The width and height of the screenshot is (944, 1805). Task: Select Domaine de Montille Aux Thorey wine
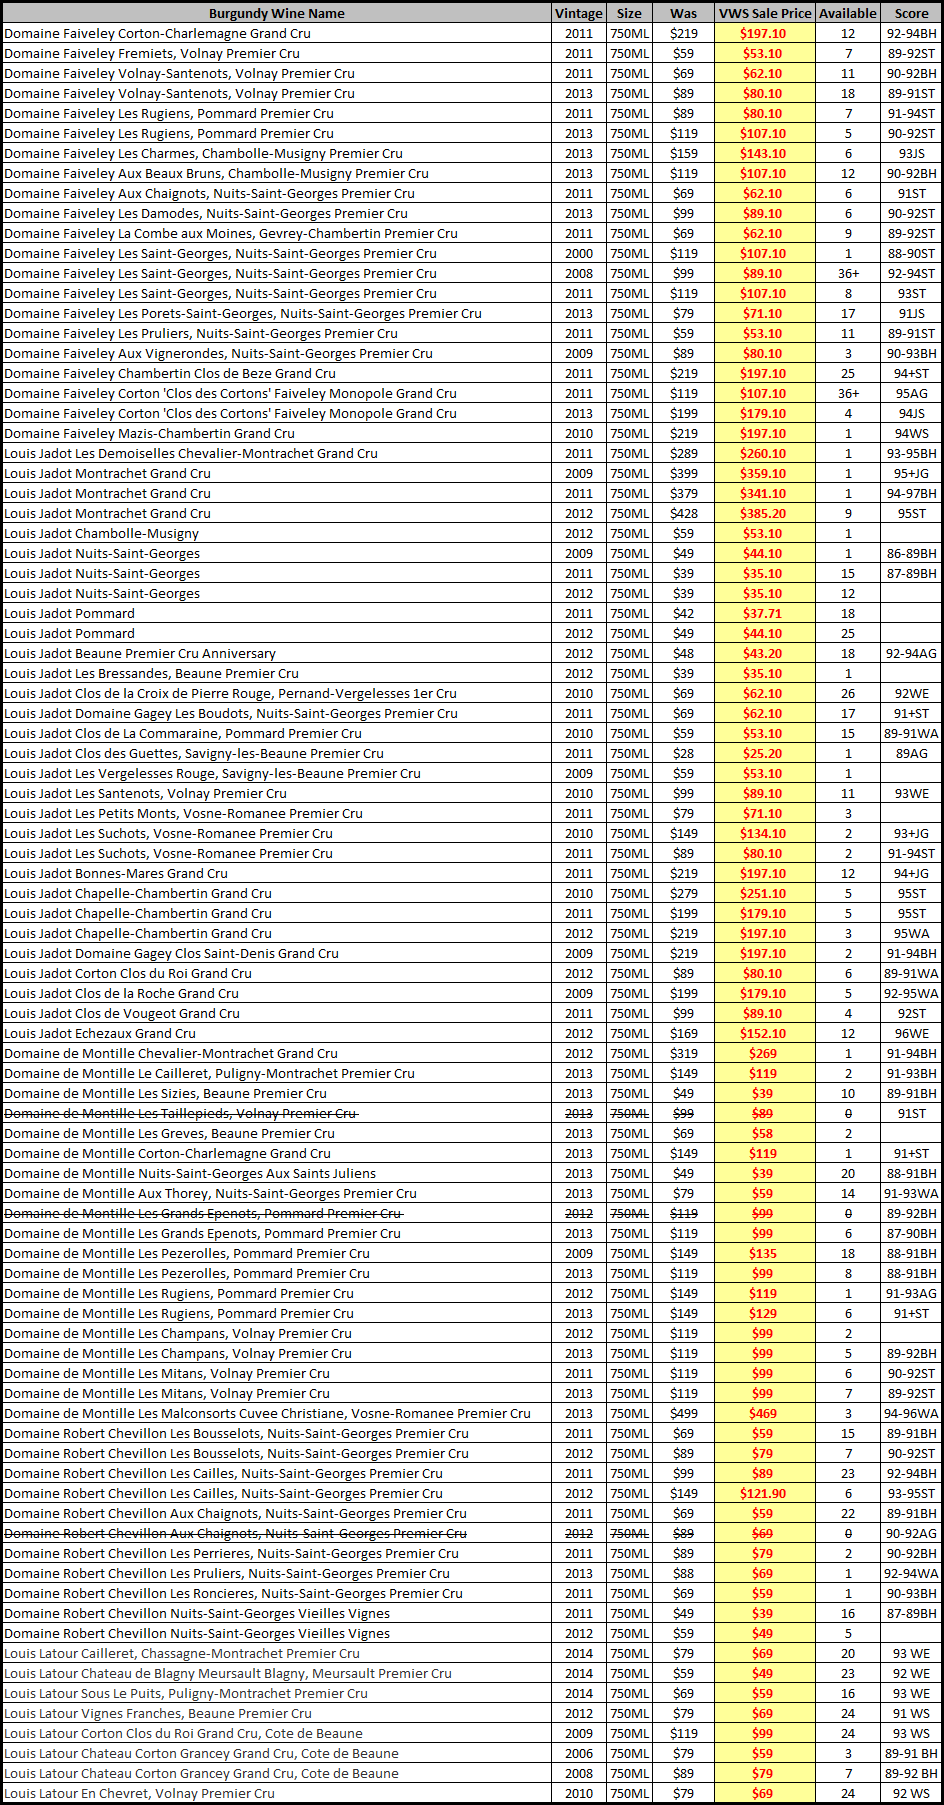click(210, 1194)
